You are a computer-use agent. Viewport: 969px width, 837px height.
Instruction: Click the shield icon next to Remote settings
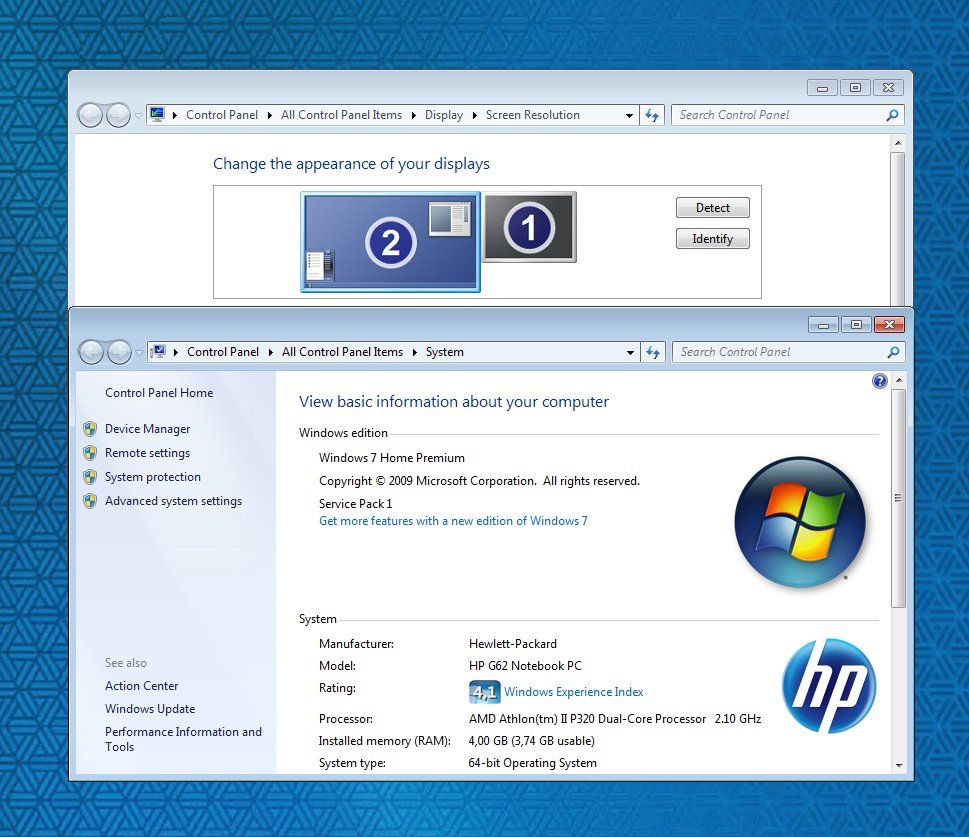coord(90,453)
